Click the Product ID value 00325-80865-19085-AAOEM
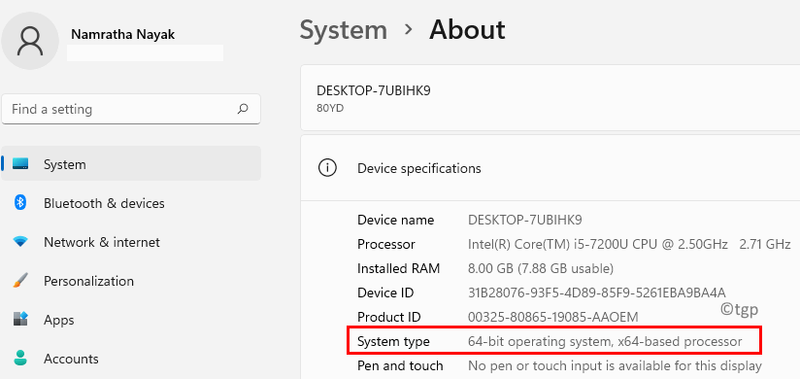 click(553, 317)
